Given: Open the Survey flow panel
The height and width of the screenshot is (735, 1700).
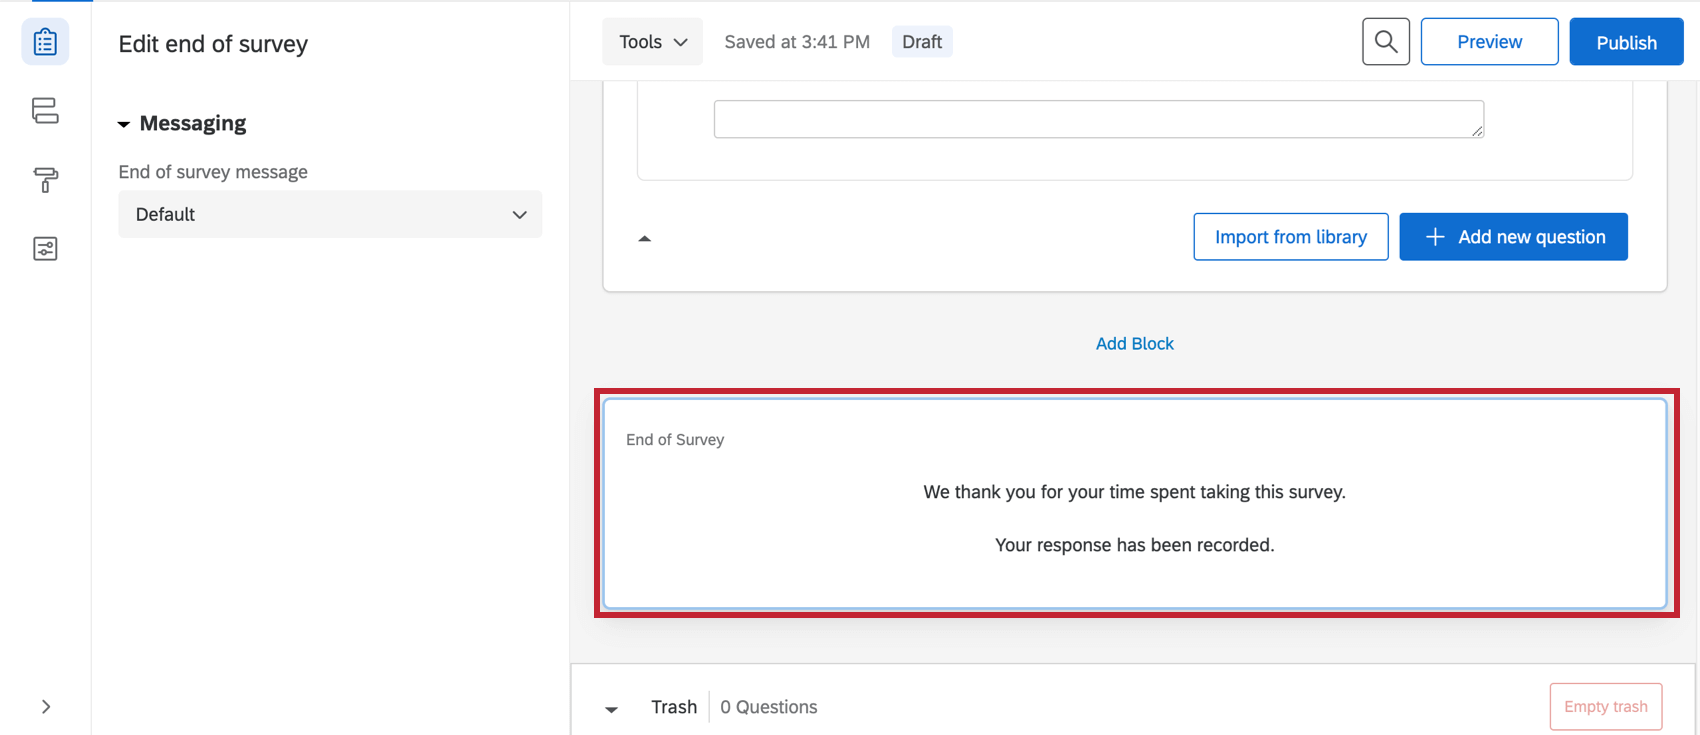Looking at the screenshot, I should 45,111.
